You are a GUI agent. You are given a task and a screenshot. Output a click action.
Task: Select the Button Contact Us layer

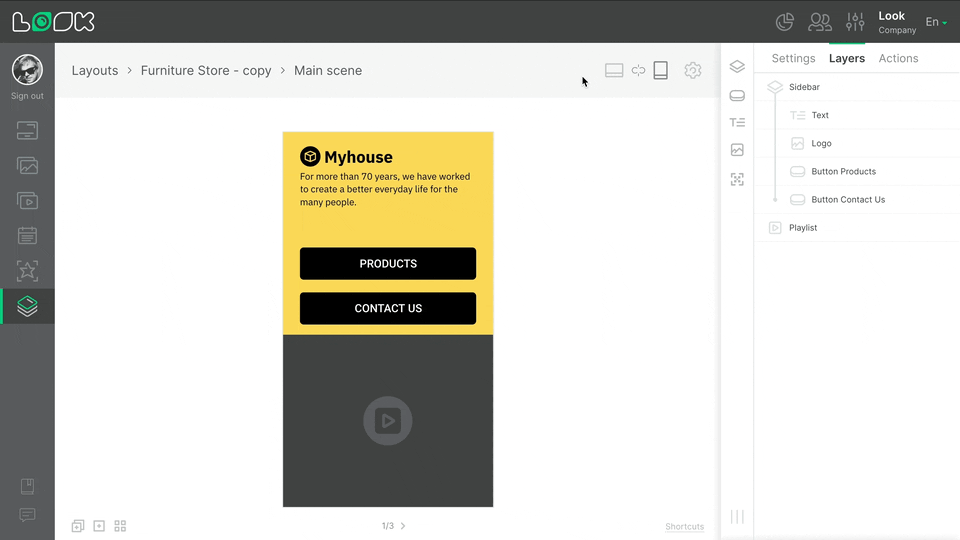[848, 199]
